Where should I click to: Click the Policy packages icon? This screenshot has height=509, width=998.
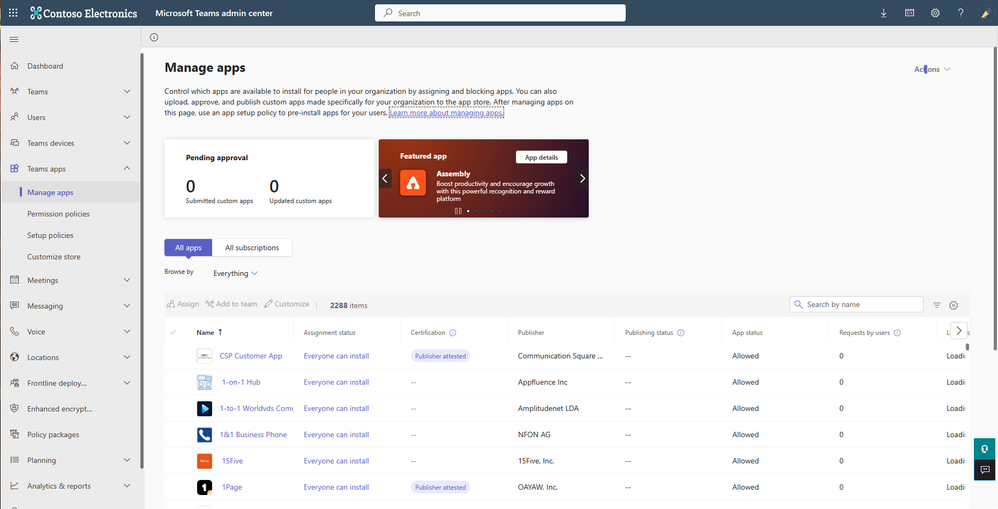[15, 434]
